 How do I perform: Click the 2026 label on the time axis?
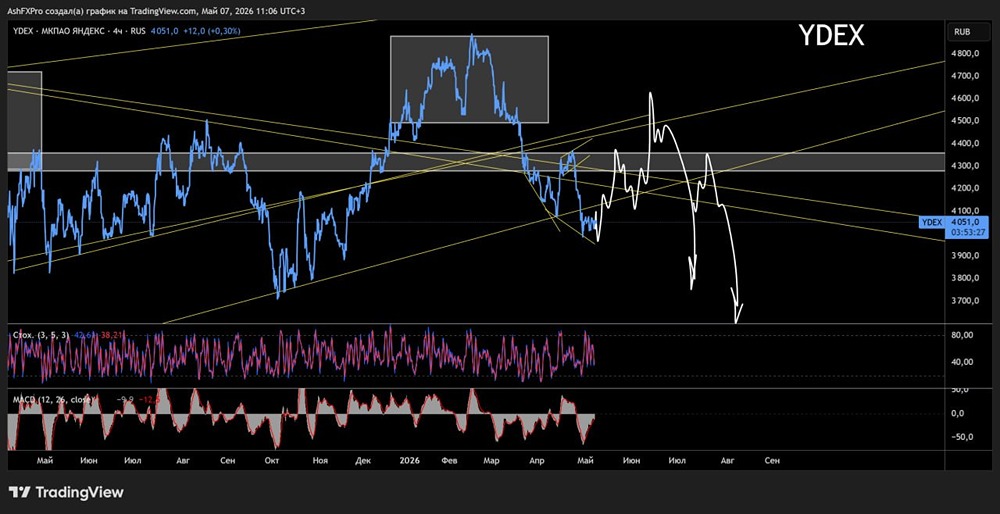[x=408, y=460]
